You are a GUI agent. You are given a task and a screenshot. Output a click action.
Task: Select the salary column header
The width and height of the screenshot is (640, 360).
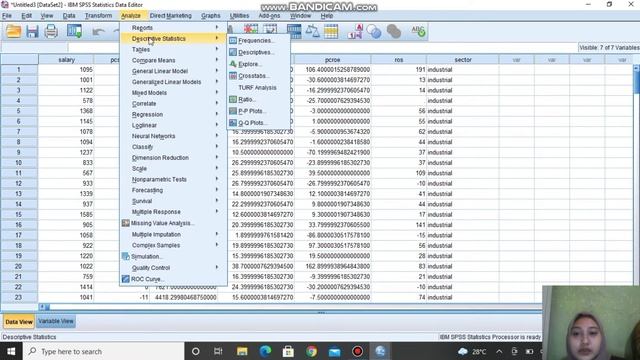point(67,60)
